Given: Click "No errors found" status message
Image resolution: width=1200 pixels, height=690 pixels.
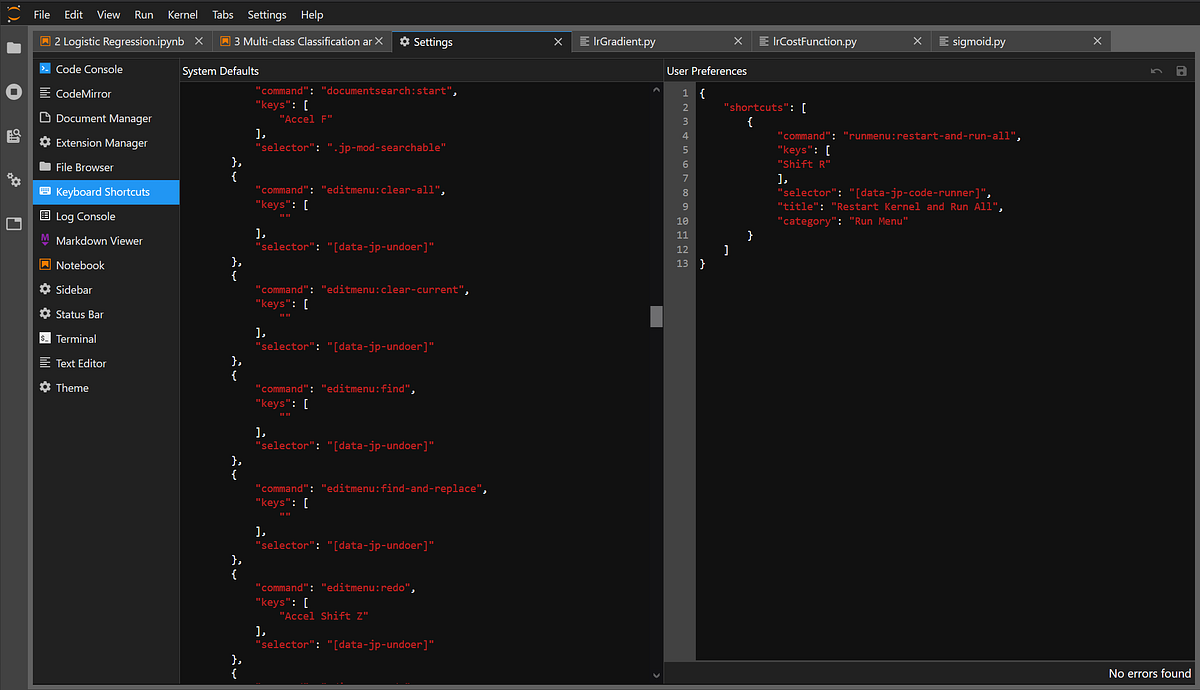Looking at the screenshot, I should point(1150,674).
